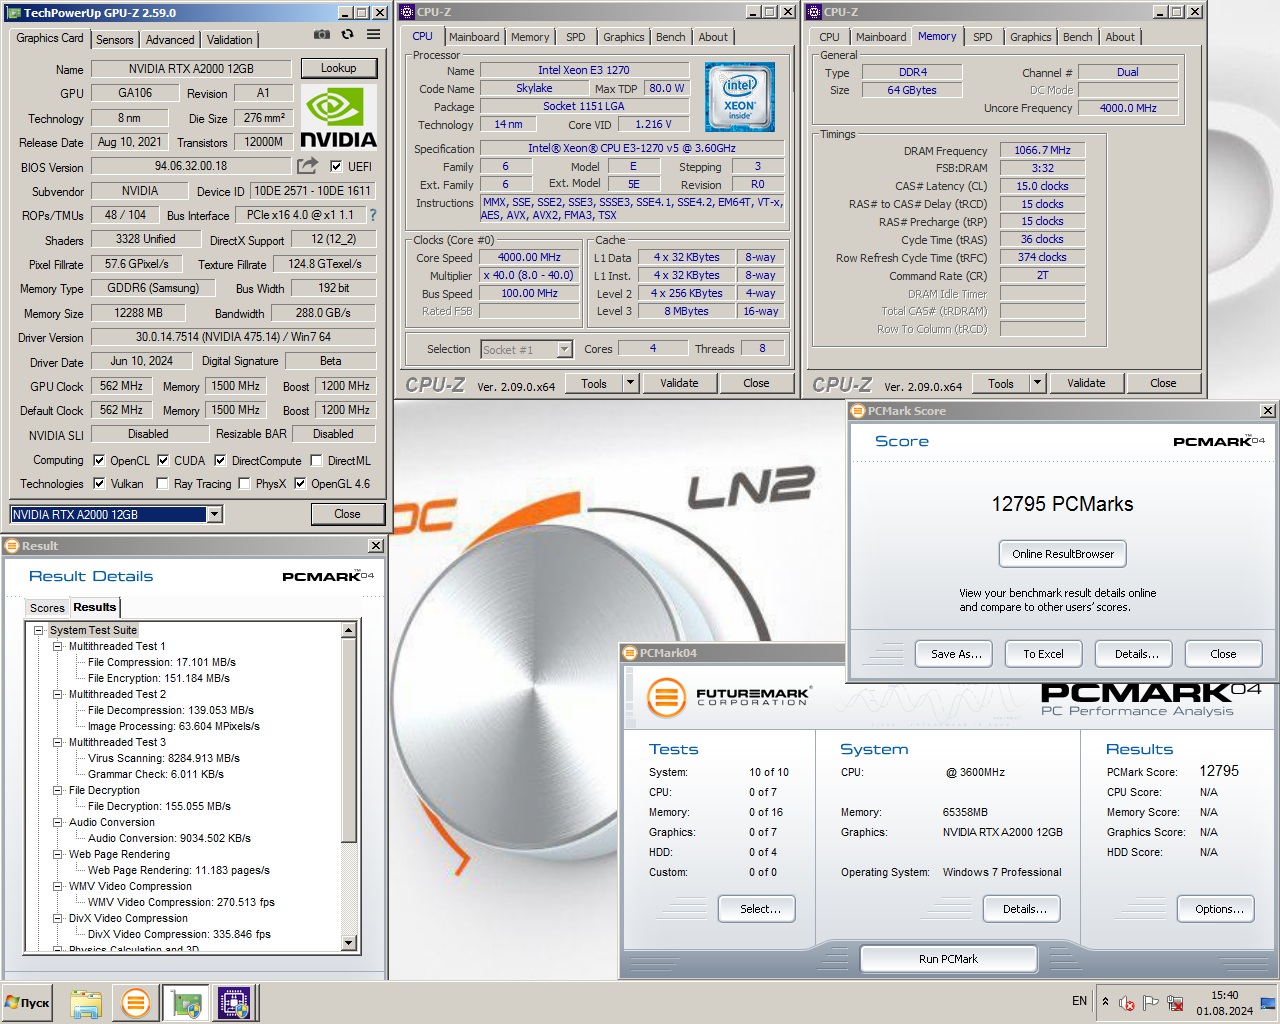The height and width of the screenshot is (1024, 1280).
Task: Collapse the Audio Conversion node
Action: [58, 823]
